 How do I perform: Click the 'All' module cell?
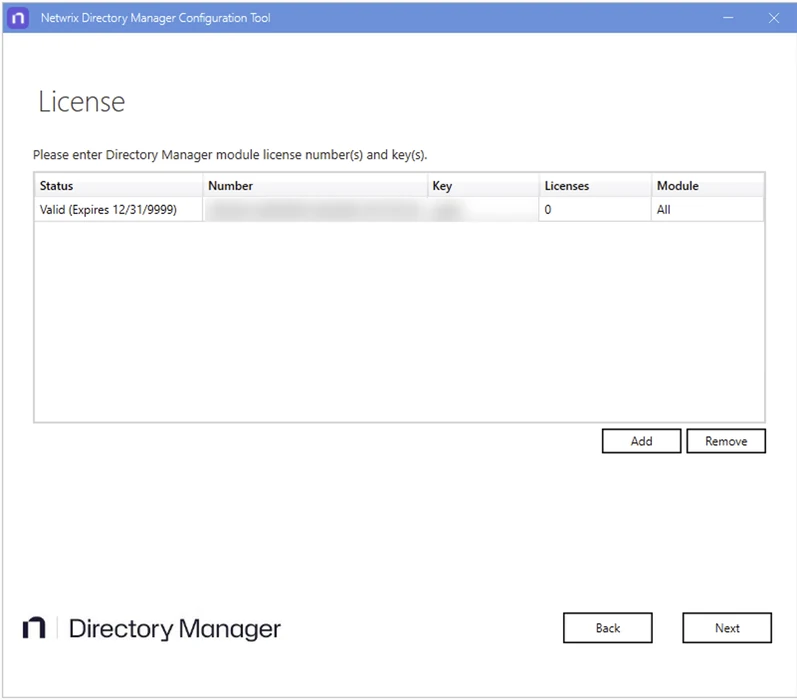[x=708, y=209]
